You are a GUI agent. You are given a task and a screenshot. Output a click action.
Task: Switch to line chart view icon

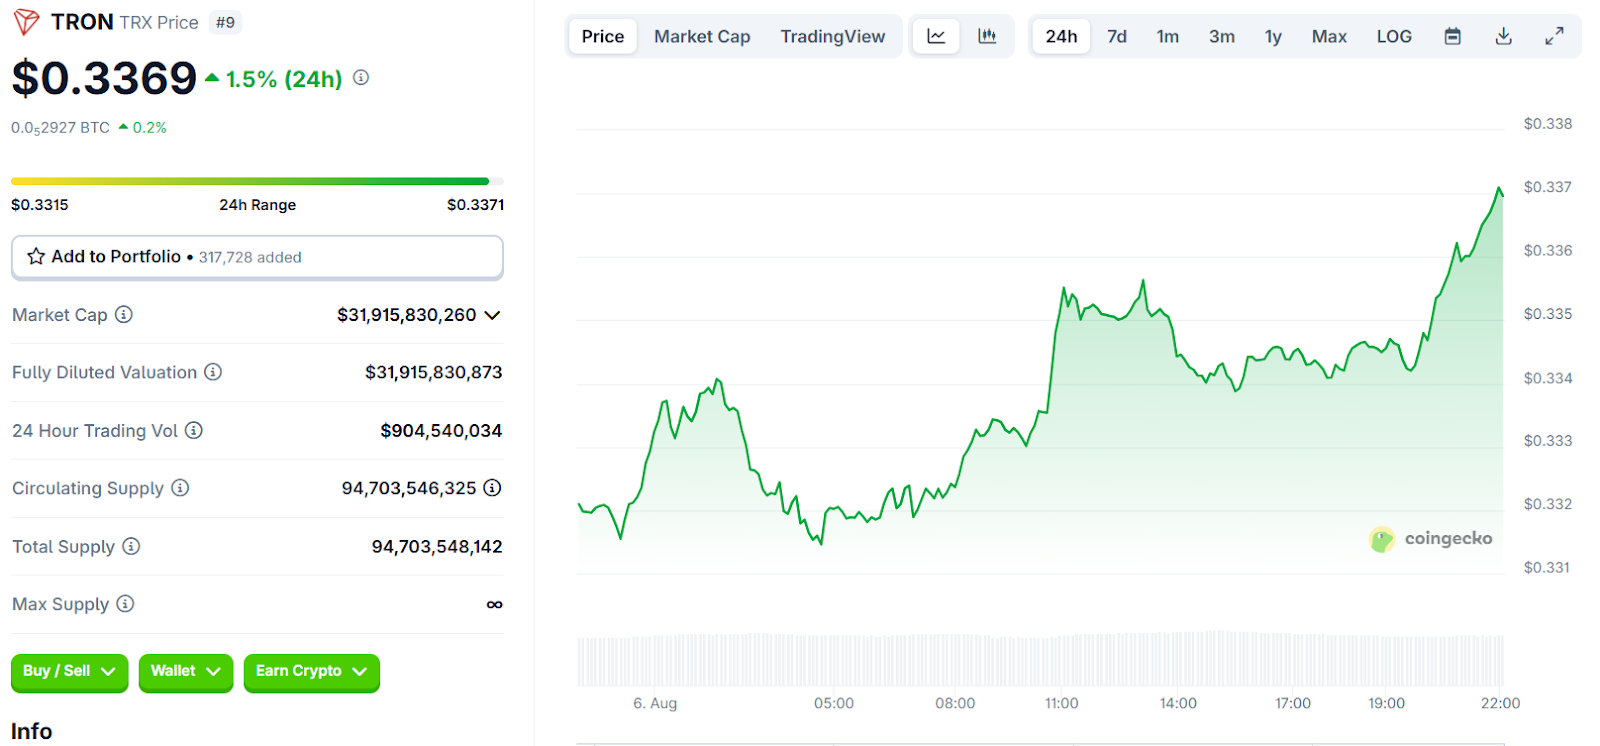coord(936,36)
